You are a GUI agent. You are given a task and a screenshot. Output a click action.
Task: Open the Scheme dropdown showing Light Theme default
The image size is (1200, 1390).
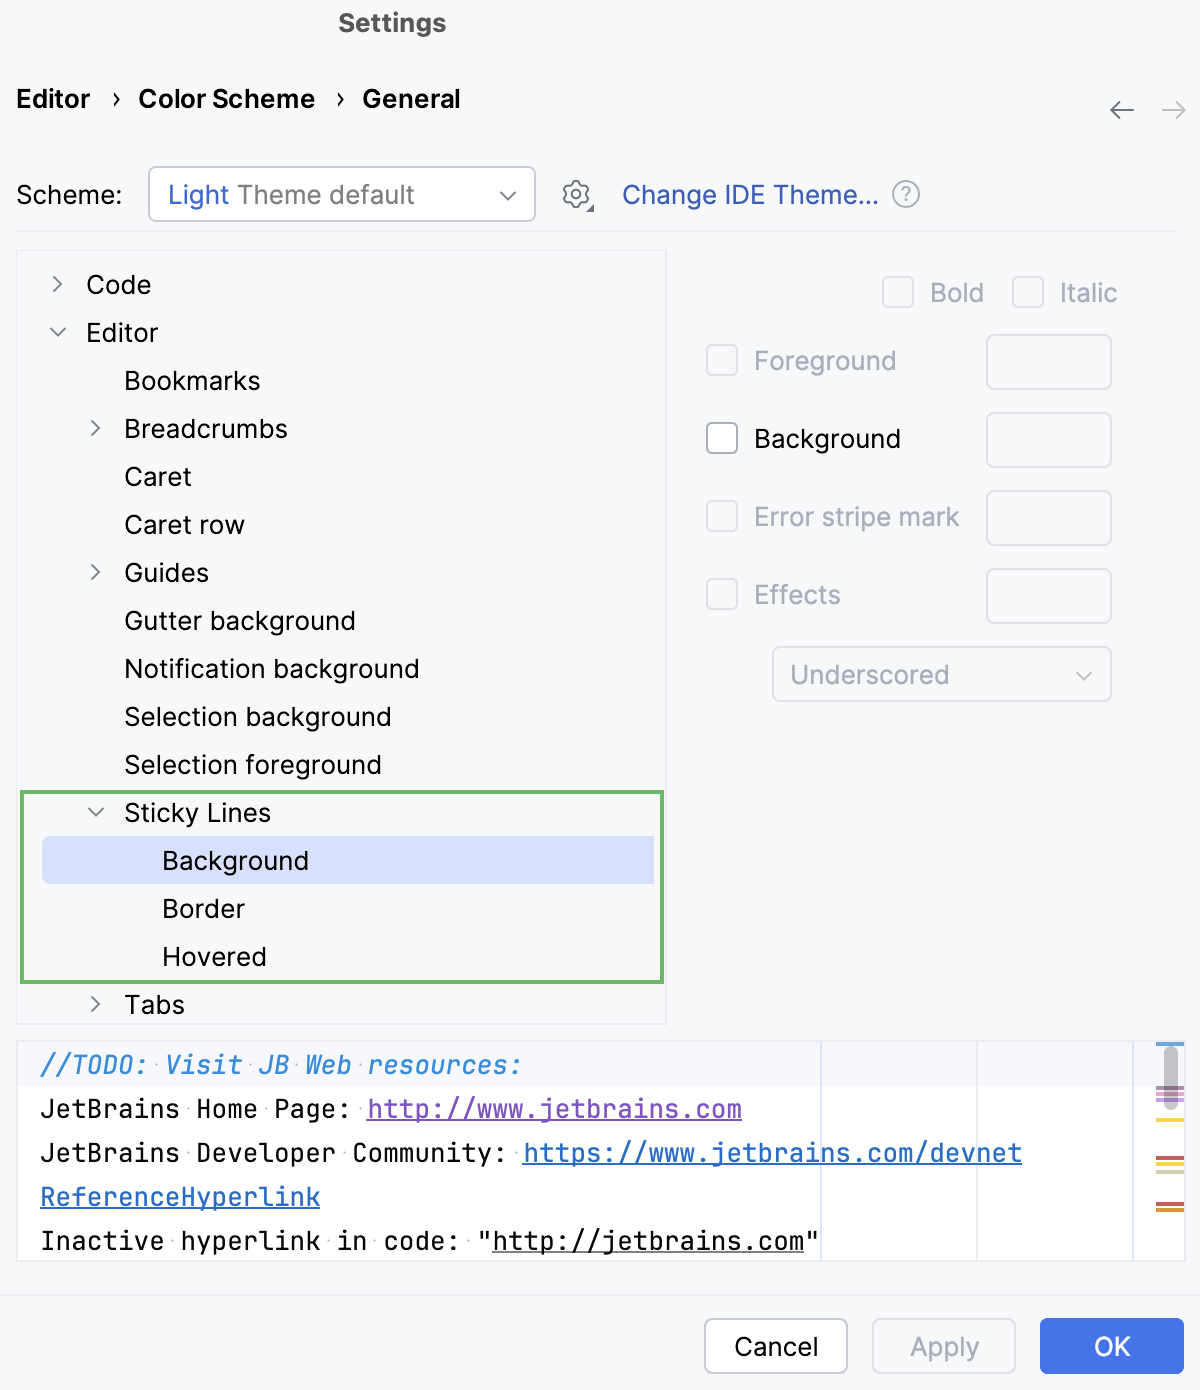[x=341, y=195]
